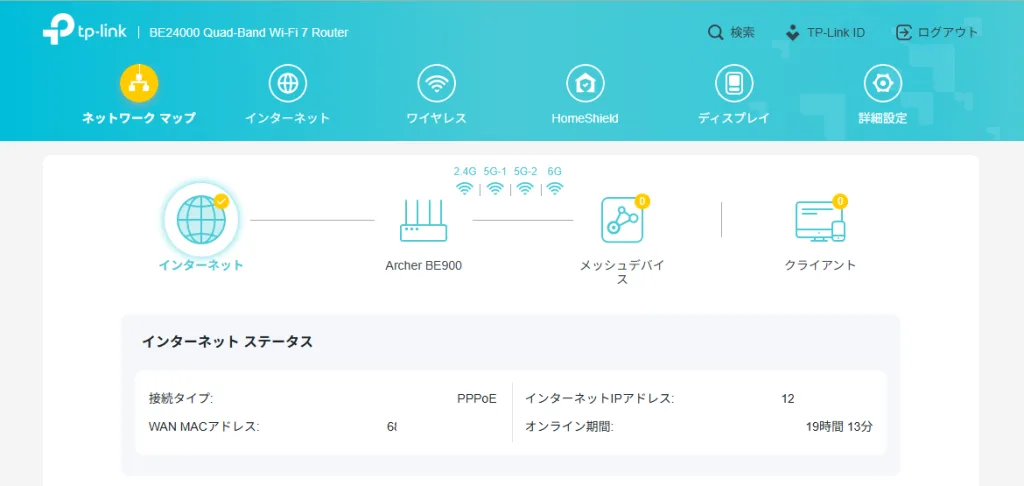Click the PPPoE value

[x=477, y=398]
